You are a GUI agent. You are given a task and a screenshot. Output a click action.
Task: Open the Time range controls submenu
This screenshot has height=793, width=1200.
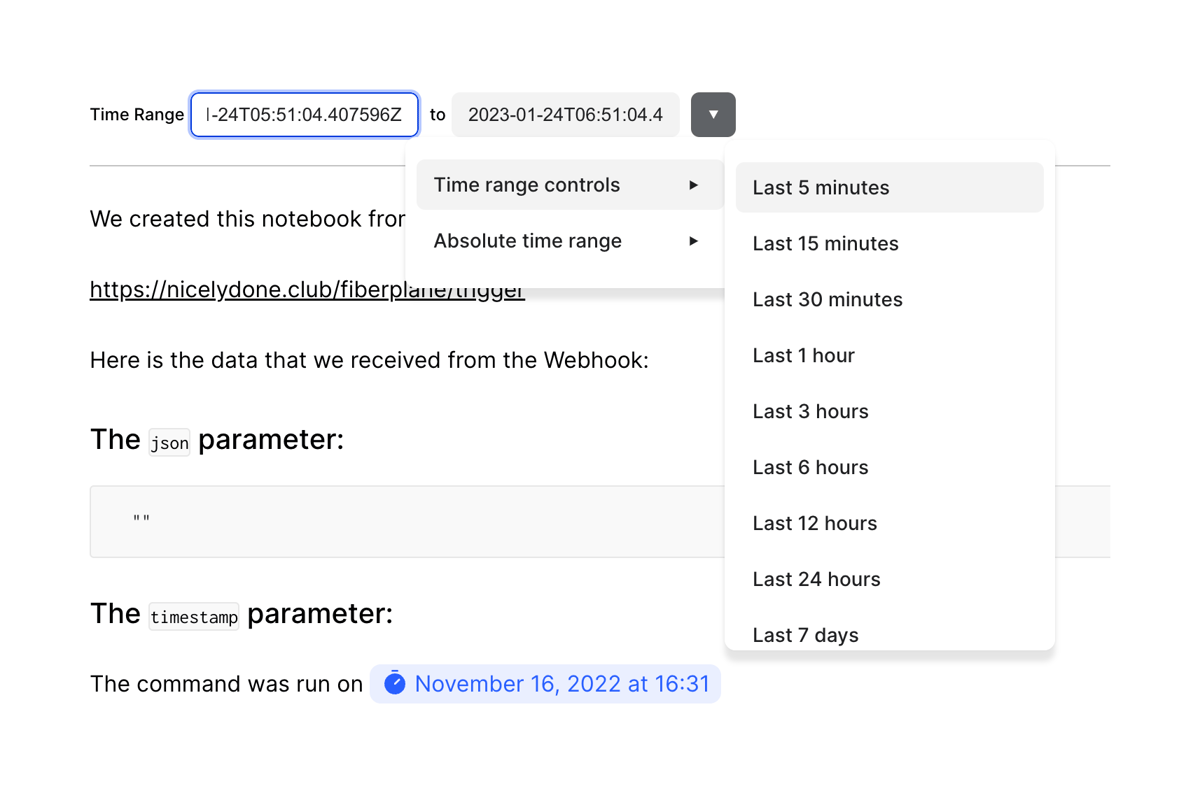click(x=527, y=185)
